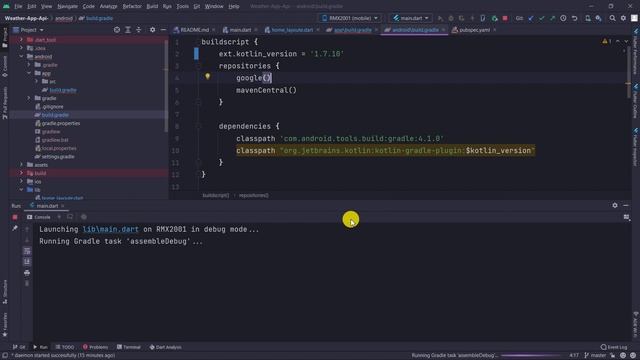Screen dimensions: 640x360
Task: Expand the red build folder in the tree
Action: [21, 173]
